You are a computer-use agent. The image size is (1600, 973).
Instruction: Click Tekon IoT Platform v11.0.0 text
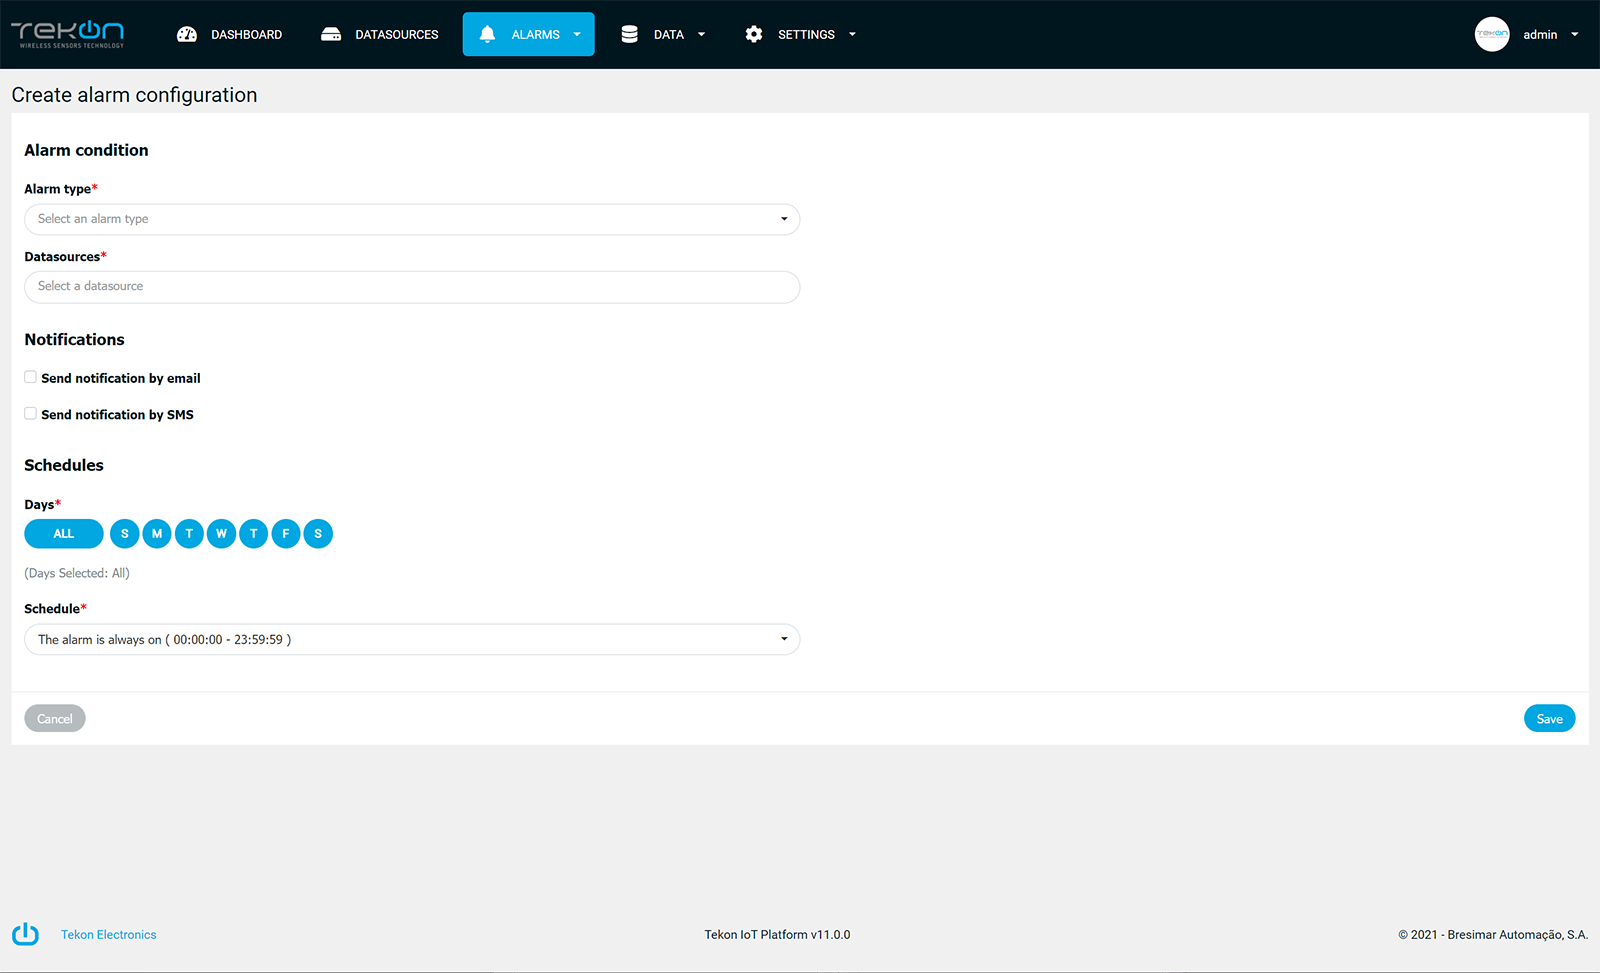click(777, 935)
